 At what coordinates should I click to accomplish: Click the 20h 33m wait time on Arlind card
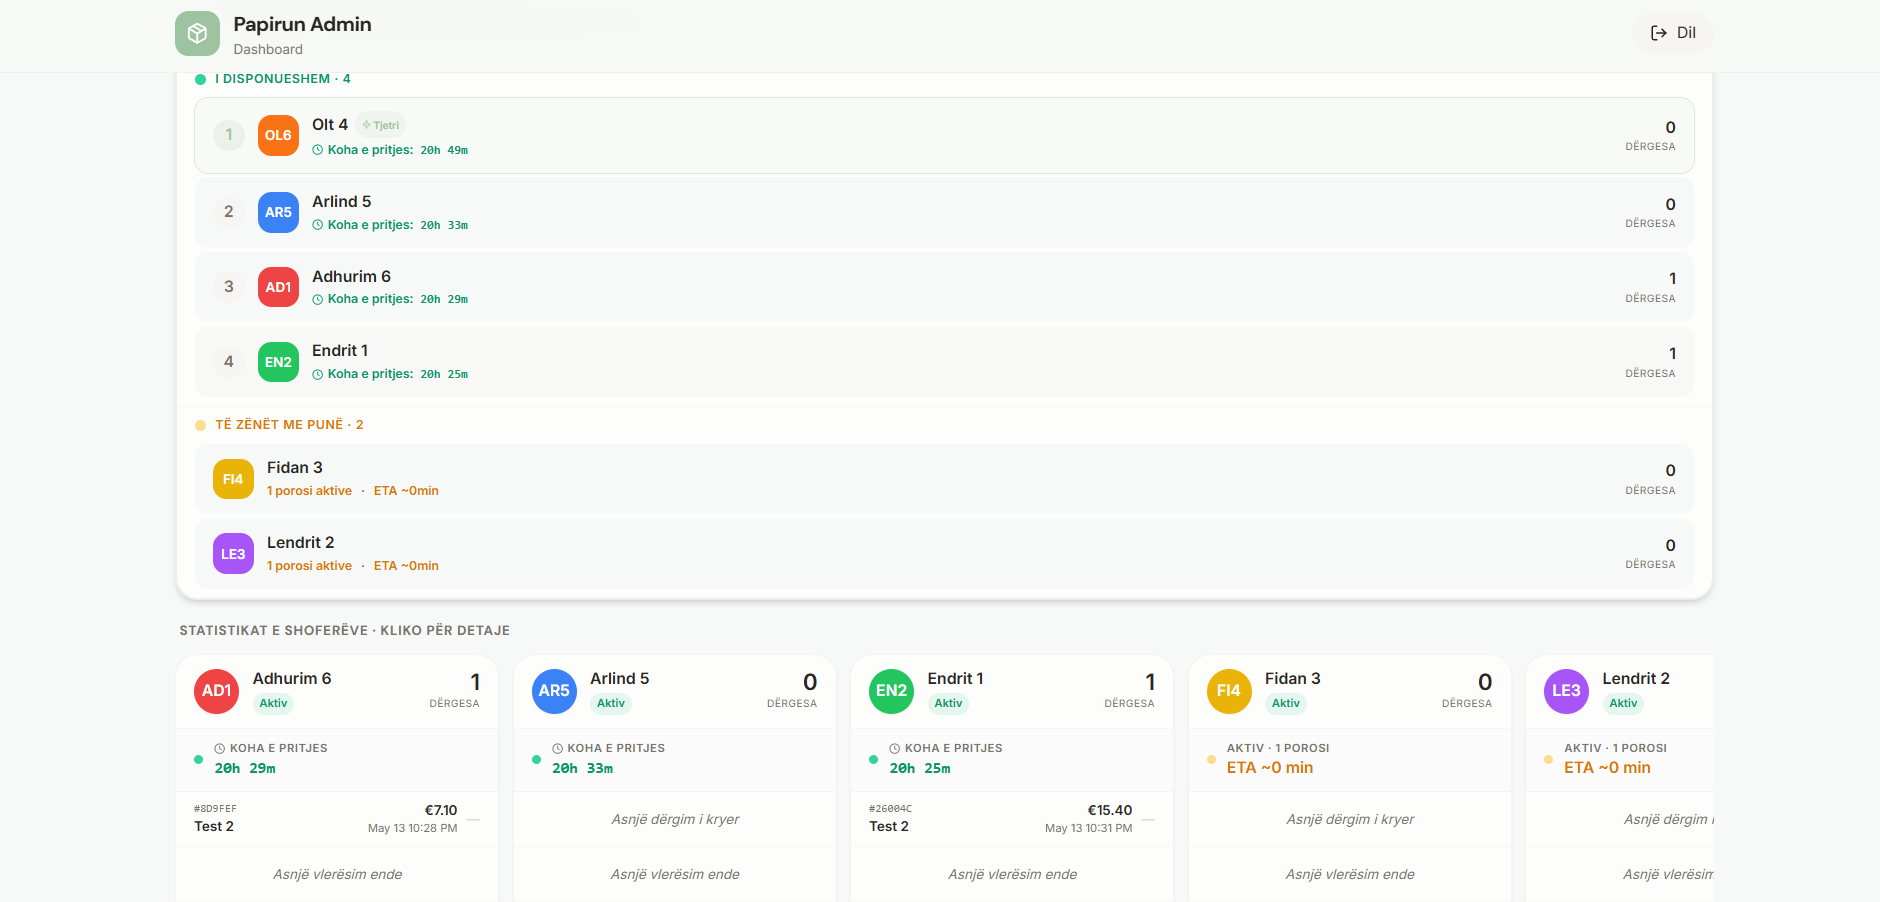coord(583,769)
